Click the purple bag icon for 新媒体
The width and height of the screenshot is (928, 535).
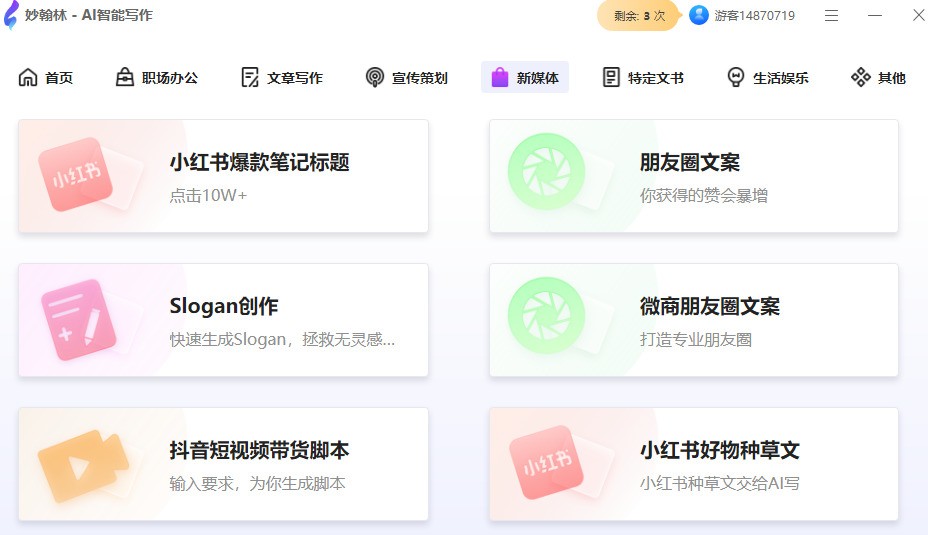click(x=500, y=77)
